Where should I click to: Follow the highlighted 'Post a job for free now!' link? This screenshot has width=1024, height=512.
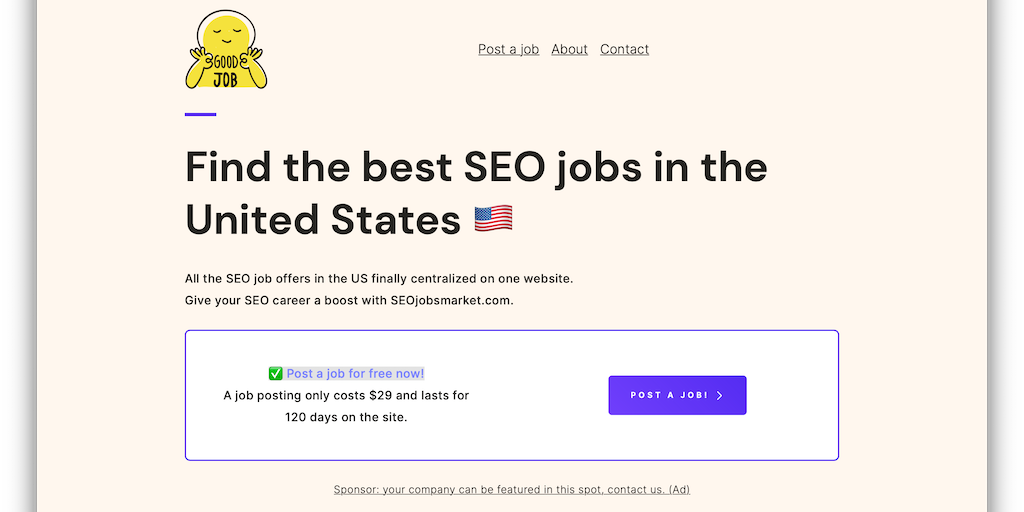coord(355,374)
